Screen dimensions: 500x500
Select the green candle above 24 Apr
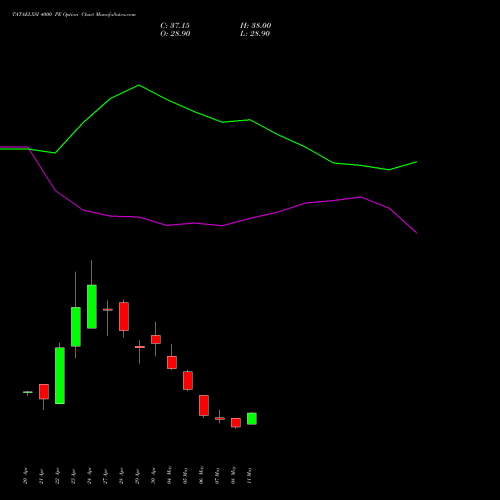(92, 307)
